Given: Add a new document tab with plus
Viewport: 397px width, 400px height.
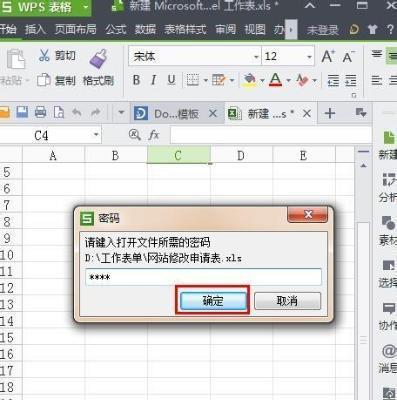Looking at the screenshot, I should [330, 114].
